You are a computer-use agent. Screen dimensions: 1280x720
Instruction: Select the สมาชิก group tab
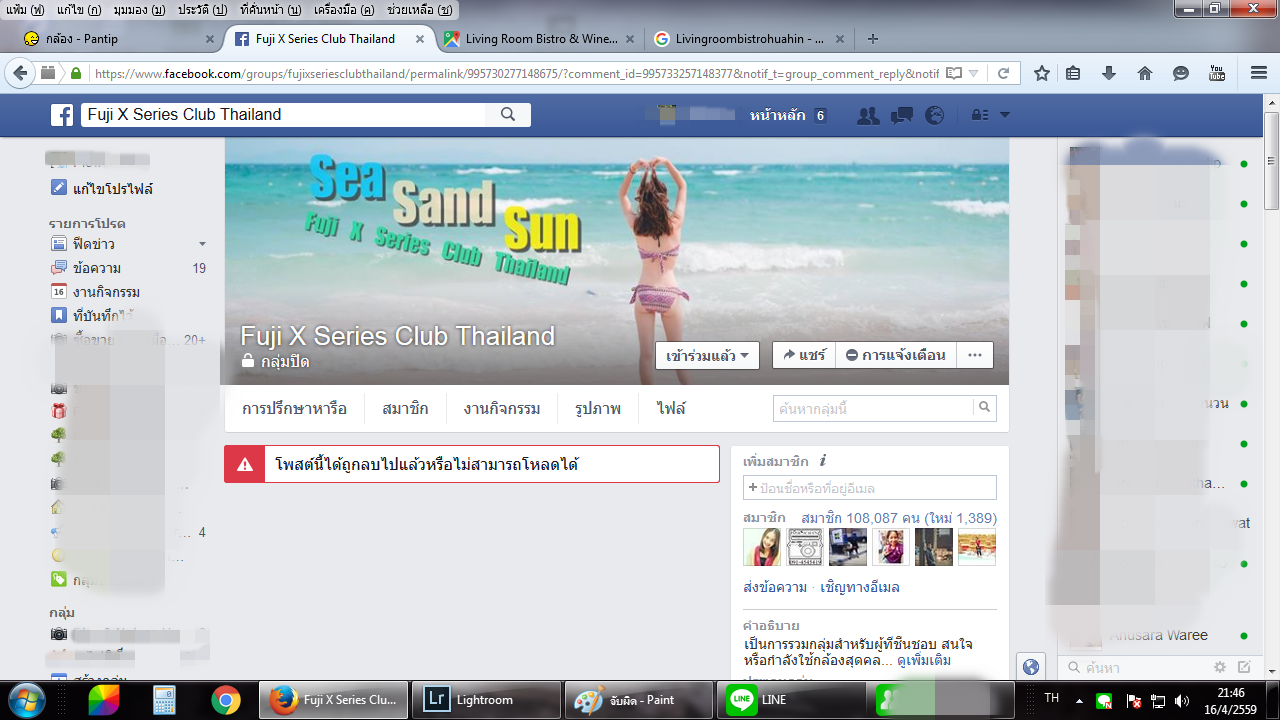click(405, 409)
